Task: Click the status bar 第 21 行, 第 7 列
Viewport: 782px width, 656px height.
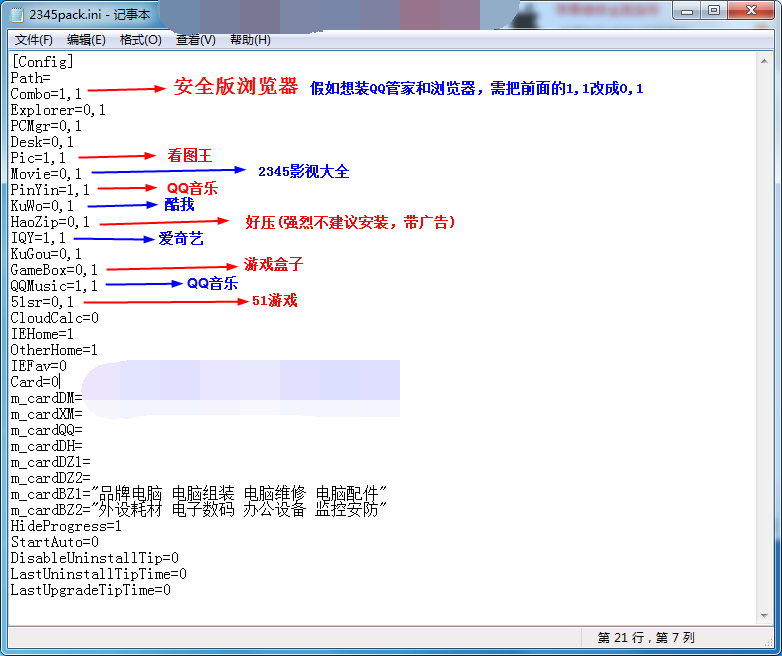Action: point(646,638)
